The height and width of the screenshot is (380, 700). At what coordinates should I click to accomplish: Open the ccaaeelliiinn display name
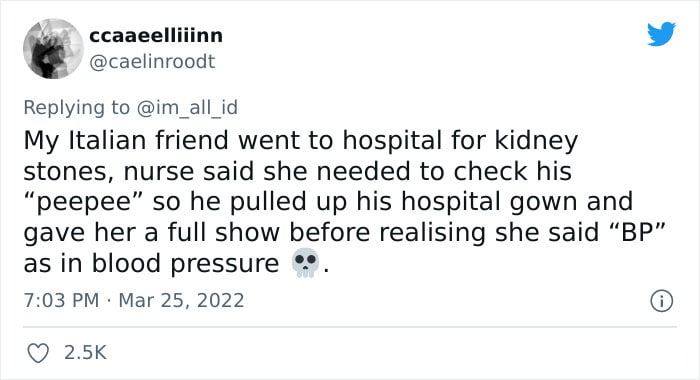(x=156, y=35)
